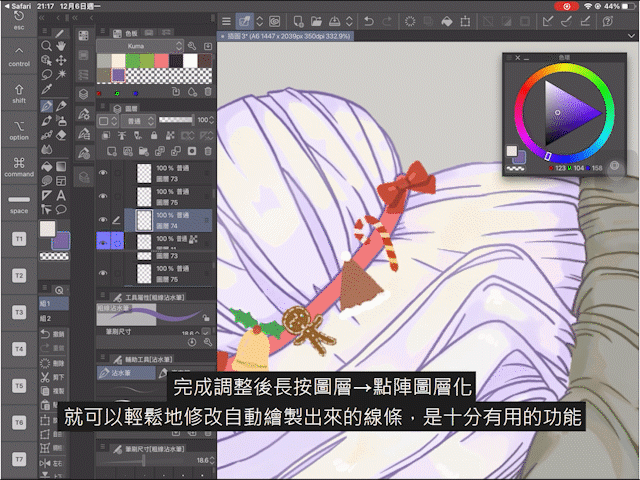The width and height of the screenshot is (640, 480).
Task: Select the Pencil tool
Action: 61,106
